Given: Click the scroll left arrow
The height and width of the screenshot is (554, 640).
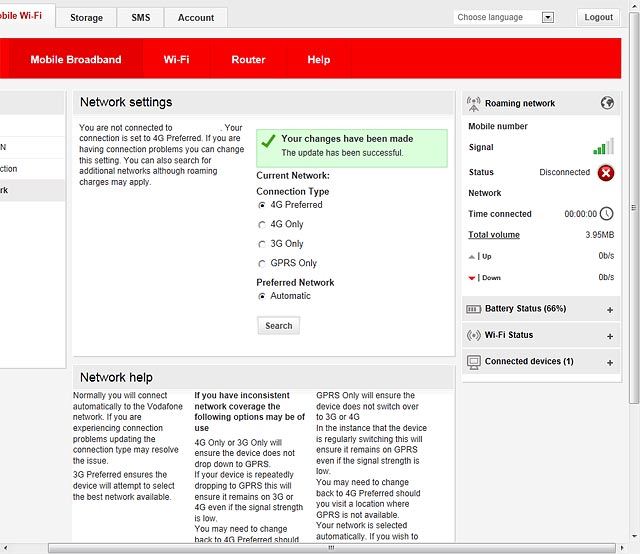Looking at the screenshot, I should coord(5,548).
